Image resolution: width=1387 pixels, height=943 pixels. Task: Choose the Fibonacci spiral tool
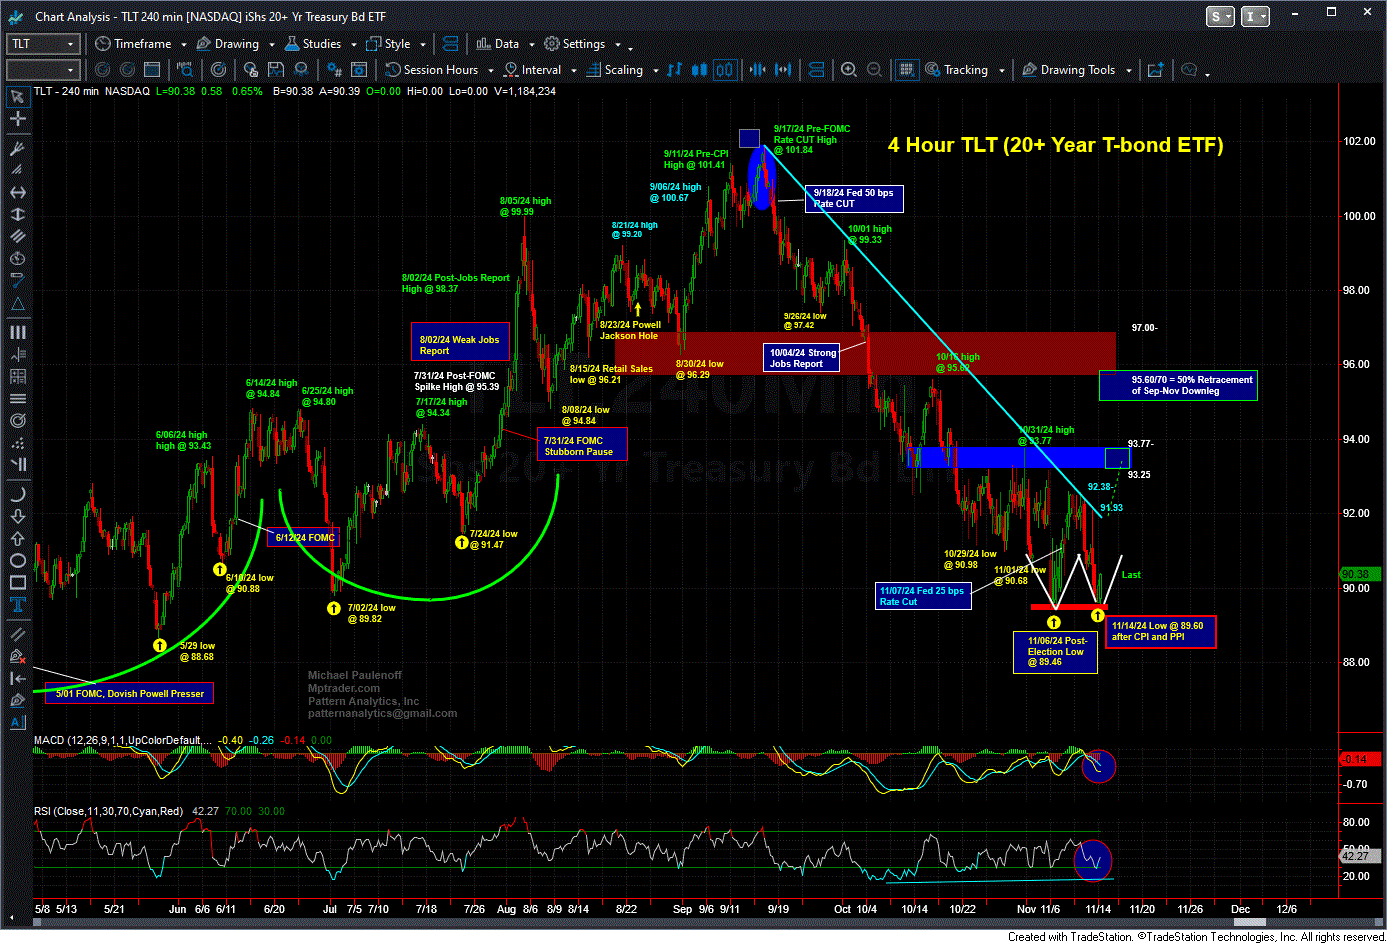(x=17, y=421)
